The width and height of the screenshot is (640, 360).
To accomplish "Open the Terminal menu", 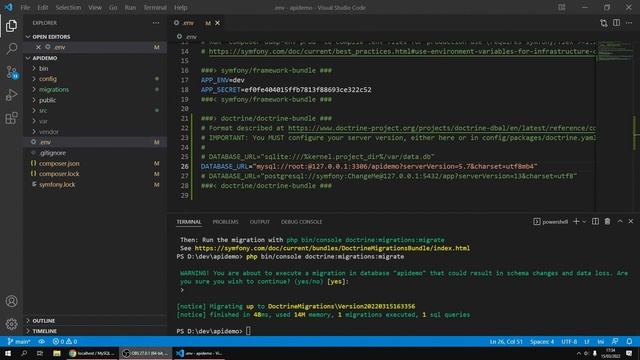I will (155, 7).
